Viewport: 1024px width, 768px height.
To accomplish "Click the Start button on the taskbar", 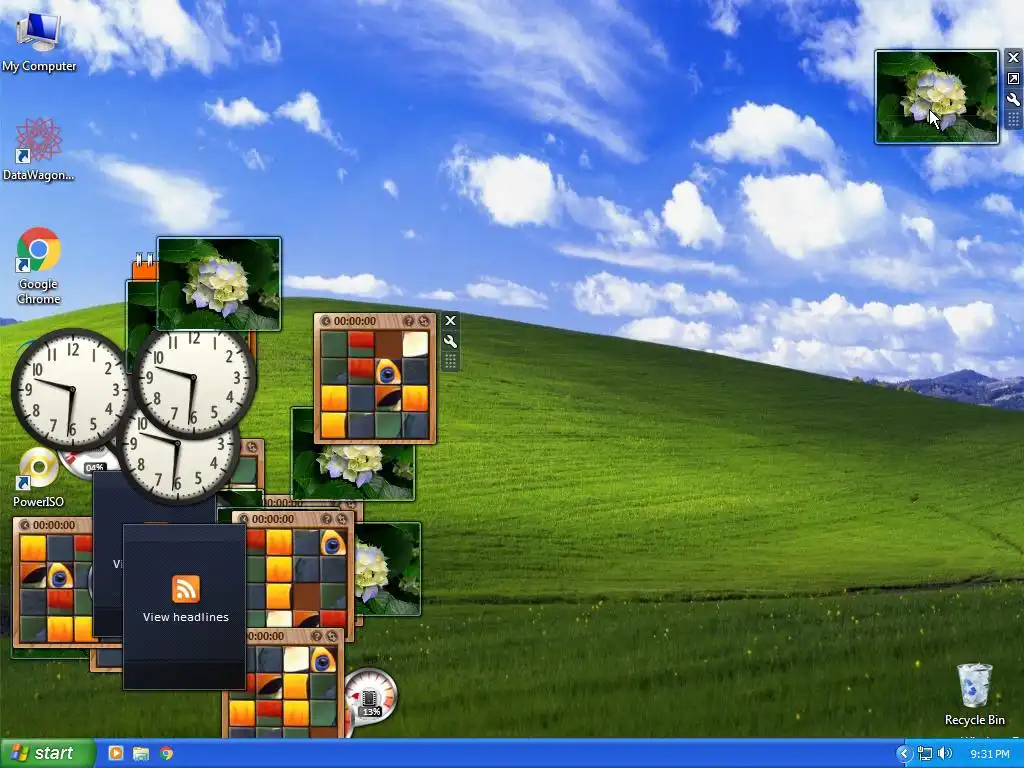I will [46, 754].
